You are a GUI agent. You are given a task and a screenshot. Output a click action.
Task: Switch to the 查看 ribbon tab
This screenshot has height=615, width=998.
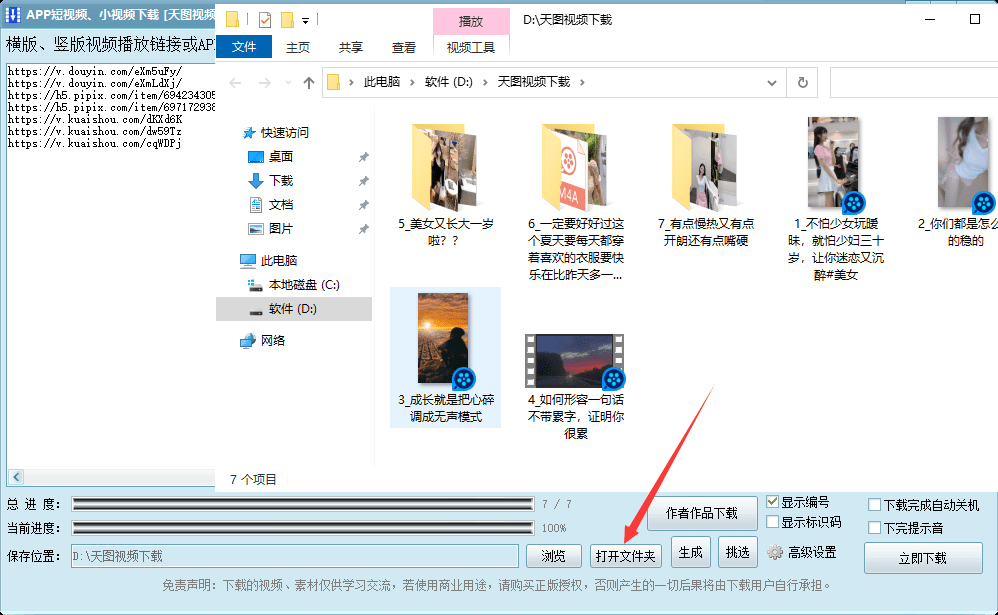[x=403, y=46]
